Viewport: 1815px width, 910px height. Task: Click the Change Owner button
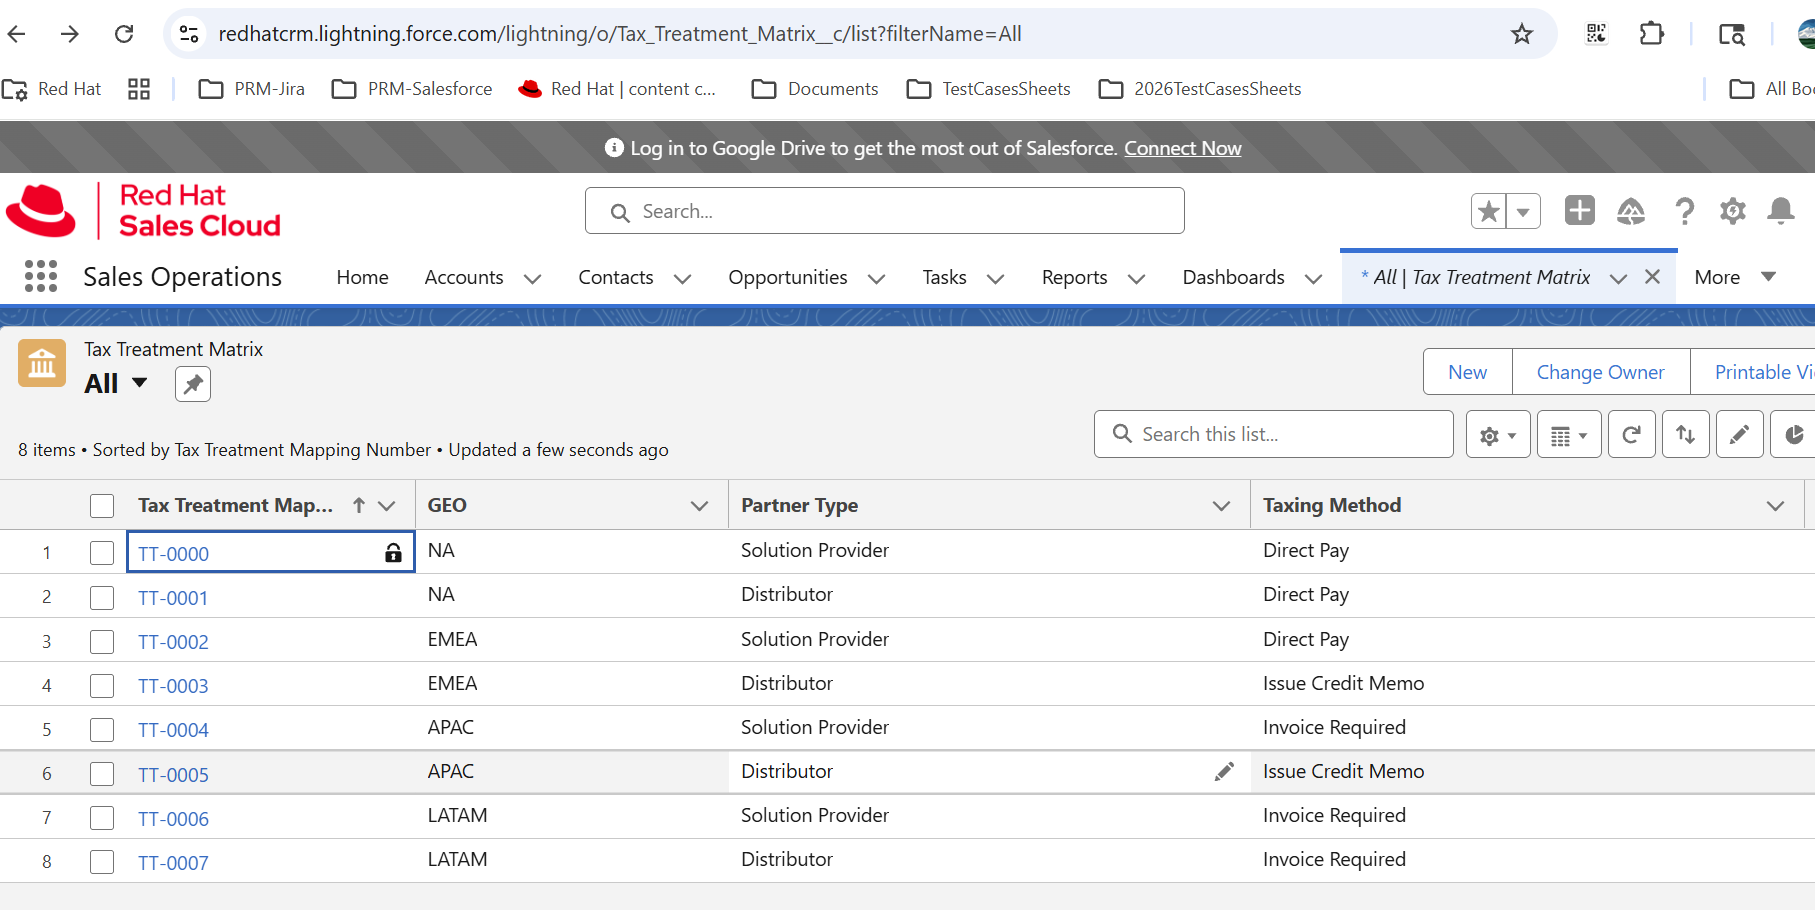pos(1600,372)
